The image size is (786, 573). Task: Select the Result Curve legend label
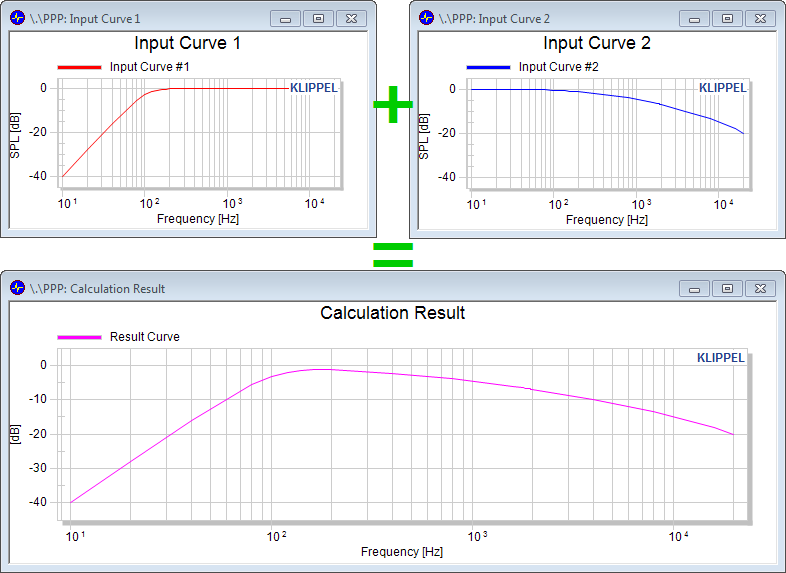click(x=144, y=337)
